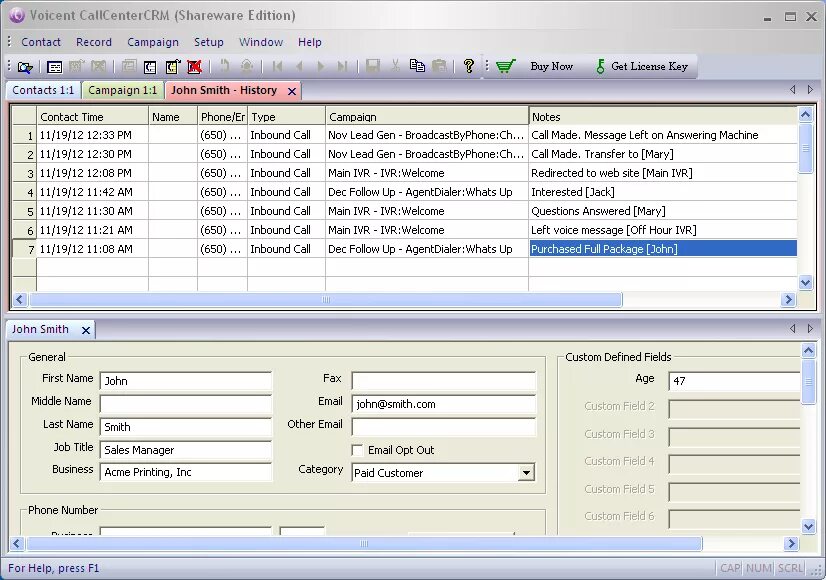826x580 pixels.
Task: Click the red X delete record icon
Action: (194, 67)
